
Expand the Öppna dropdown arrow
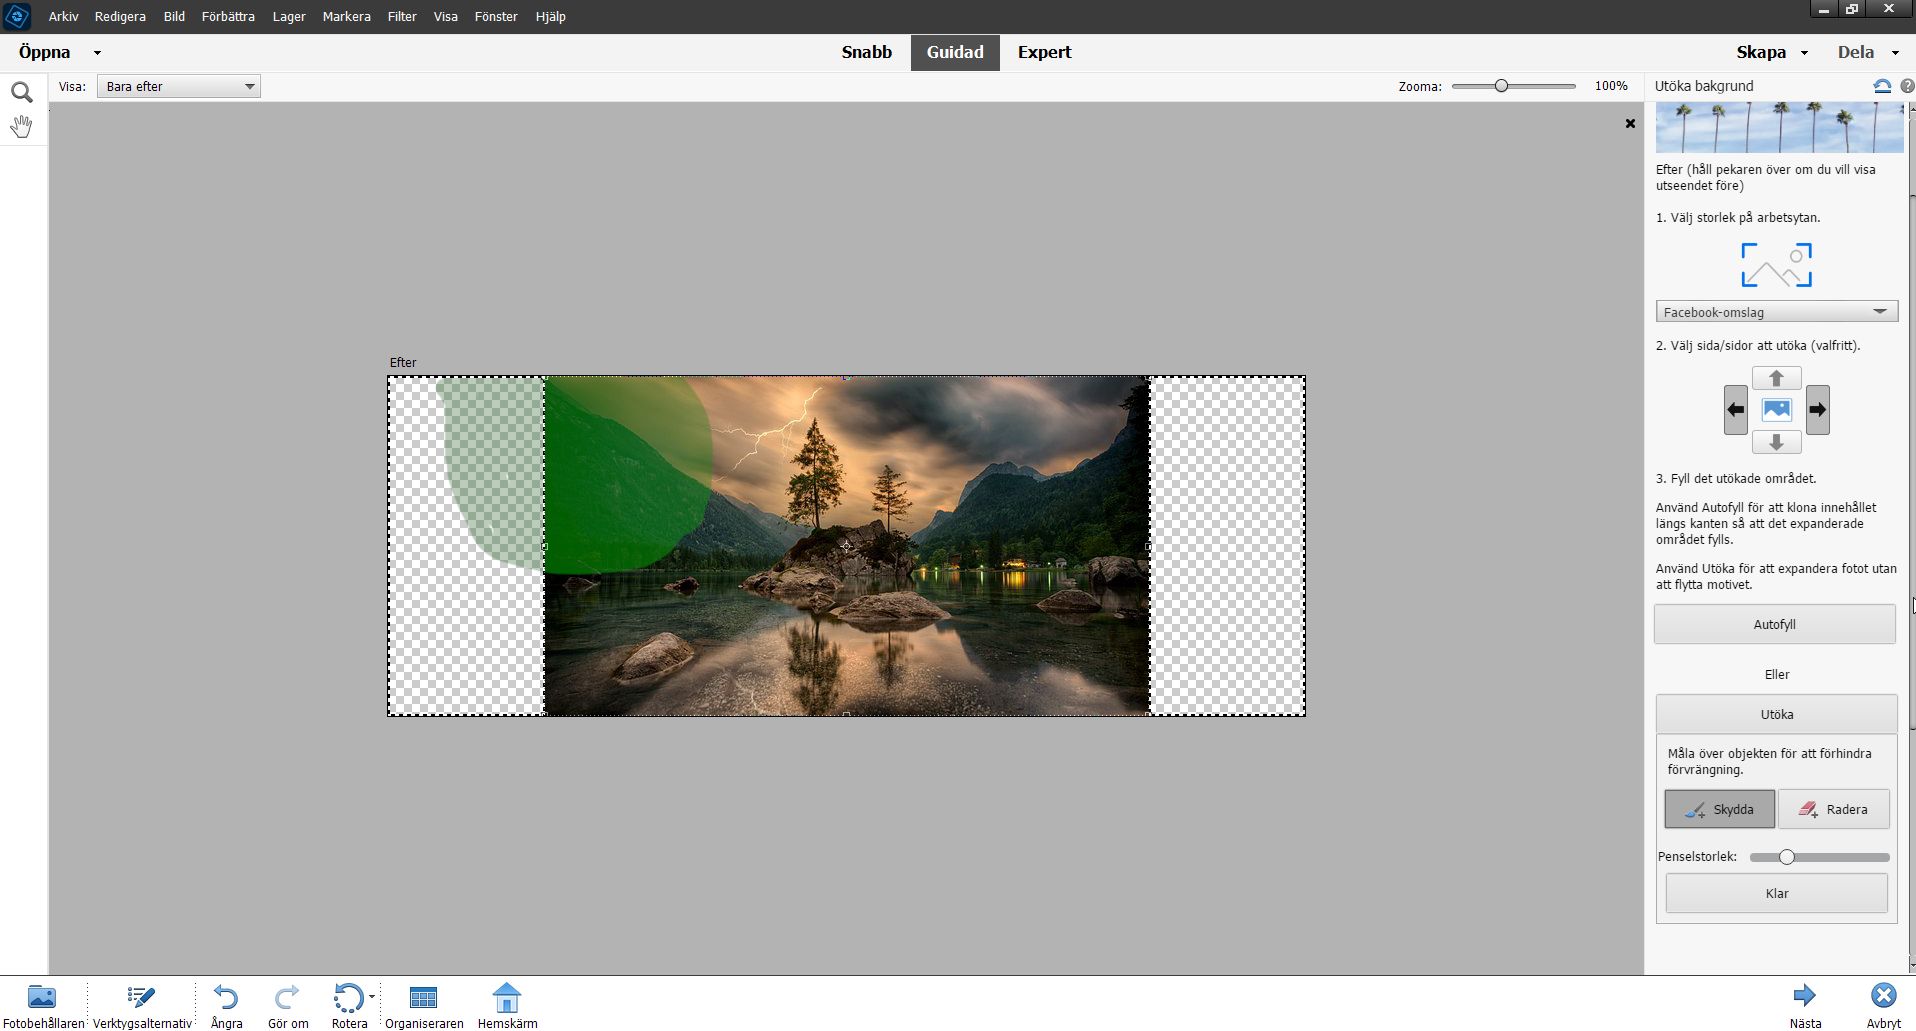coord(97,53)
